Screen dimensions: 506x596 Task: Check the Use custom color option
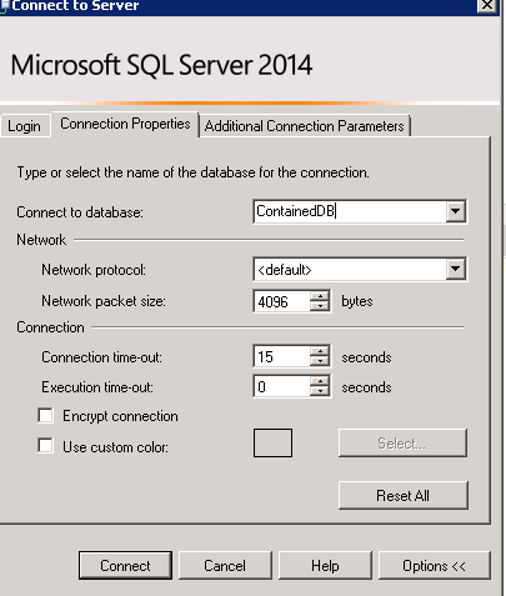point(46,445)
